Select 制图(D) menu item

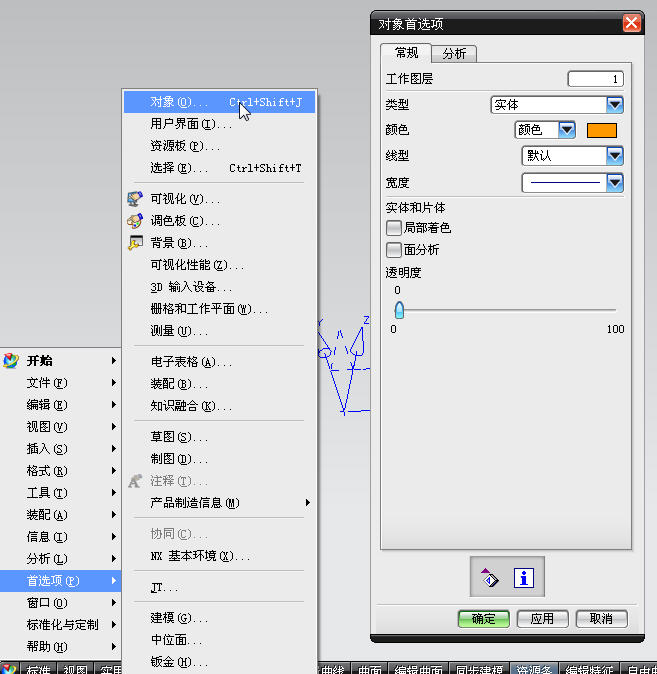pos(219,459)
